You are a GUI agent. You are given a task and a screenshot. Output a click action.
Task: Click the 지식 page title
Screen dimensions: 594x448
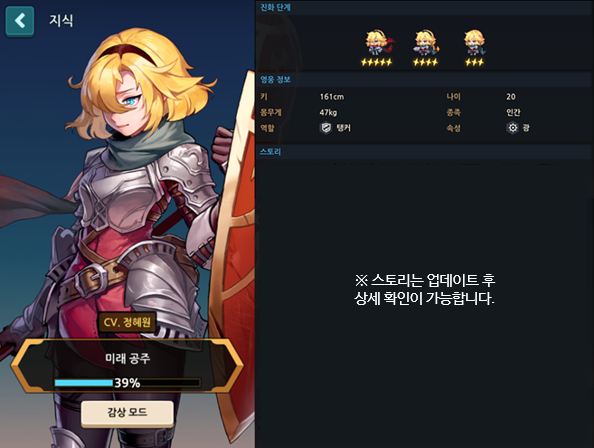(x=61, y=20)
